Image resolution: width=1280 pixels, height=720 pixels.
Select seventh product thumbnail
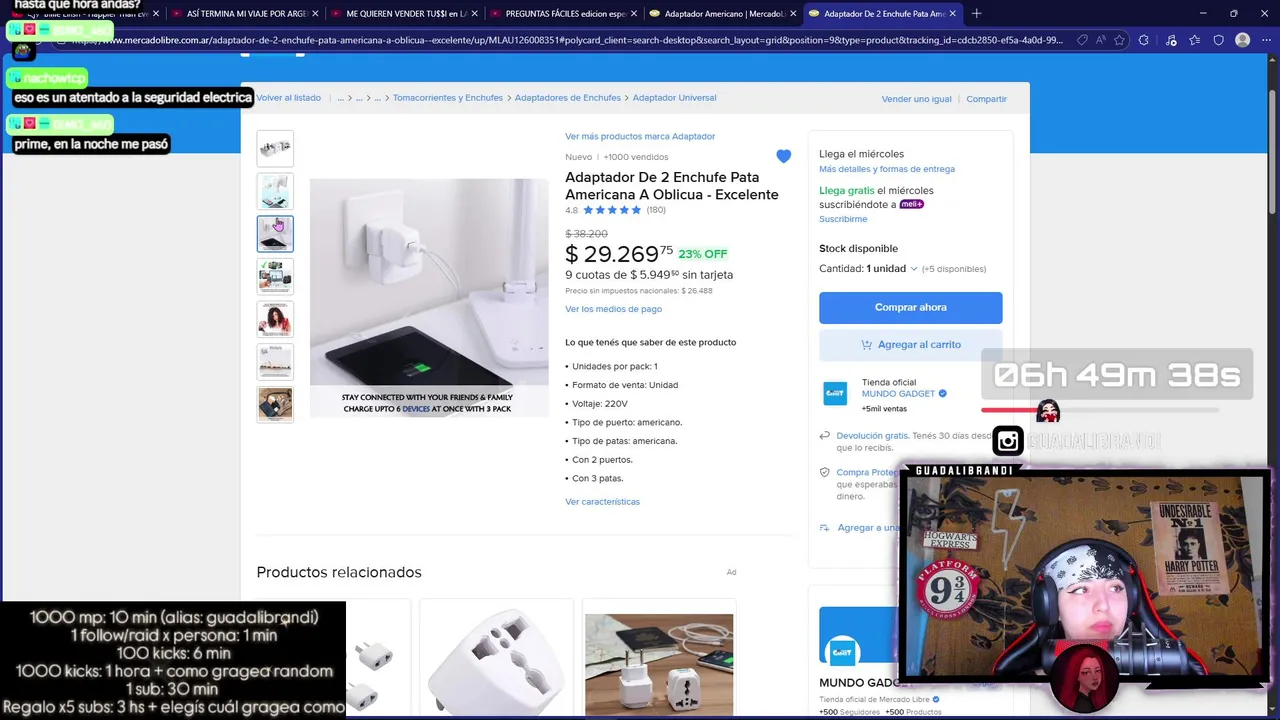coord(275,405)
